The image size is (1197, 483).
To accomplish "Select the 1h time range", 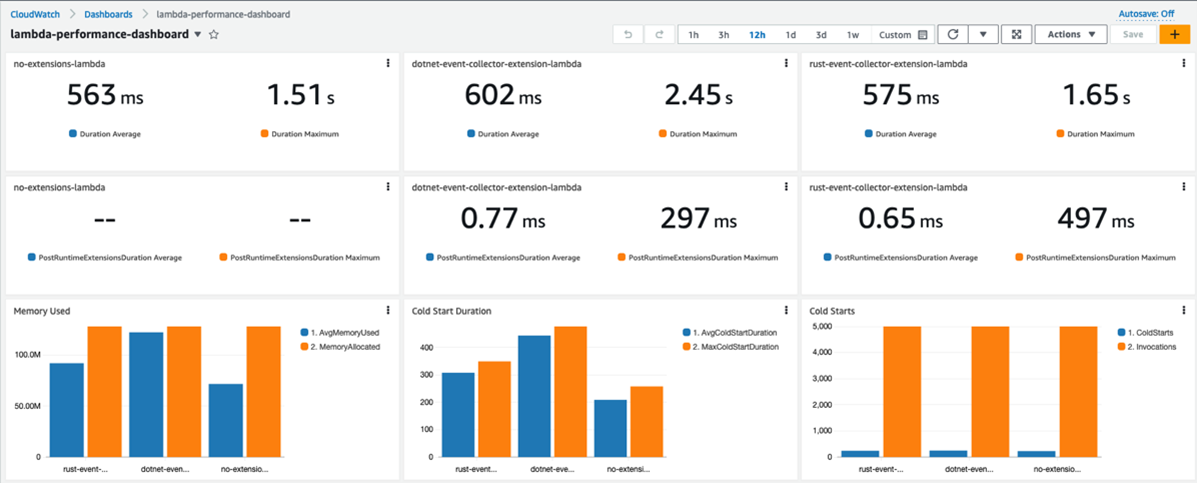I will [x=694, y=35].
